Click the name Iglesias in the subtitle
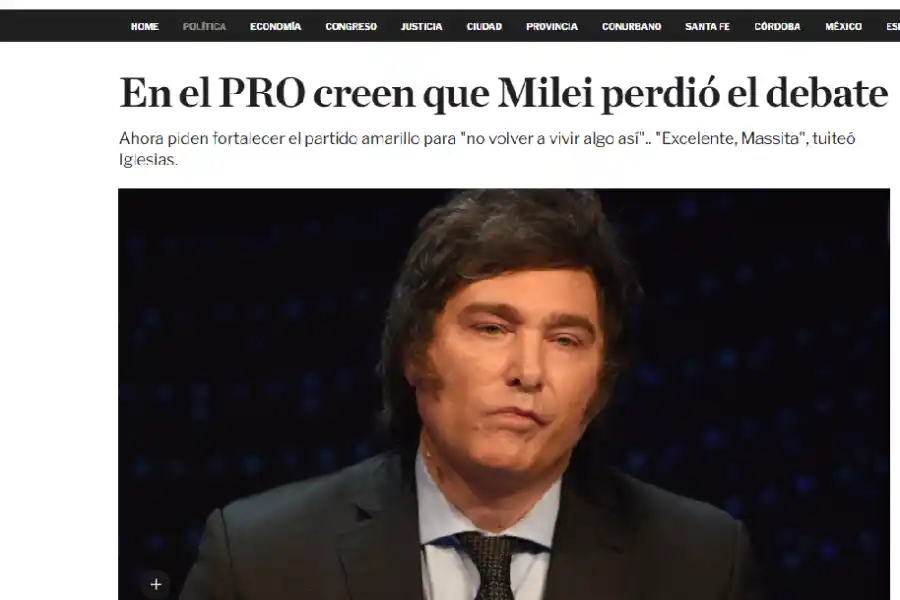The image size is (900, 600). (x=148, y=160)
